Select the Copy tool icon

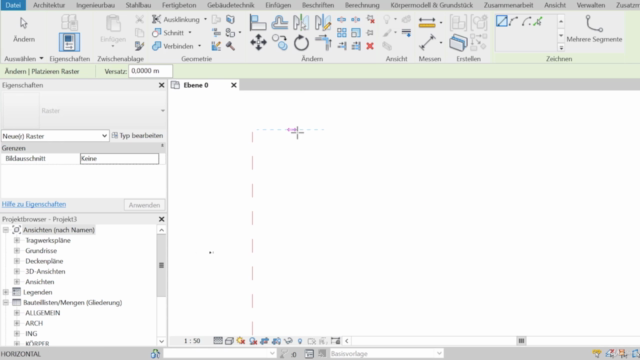pos(280,42)
